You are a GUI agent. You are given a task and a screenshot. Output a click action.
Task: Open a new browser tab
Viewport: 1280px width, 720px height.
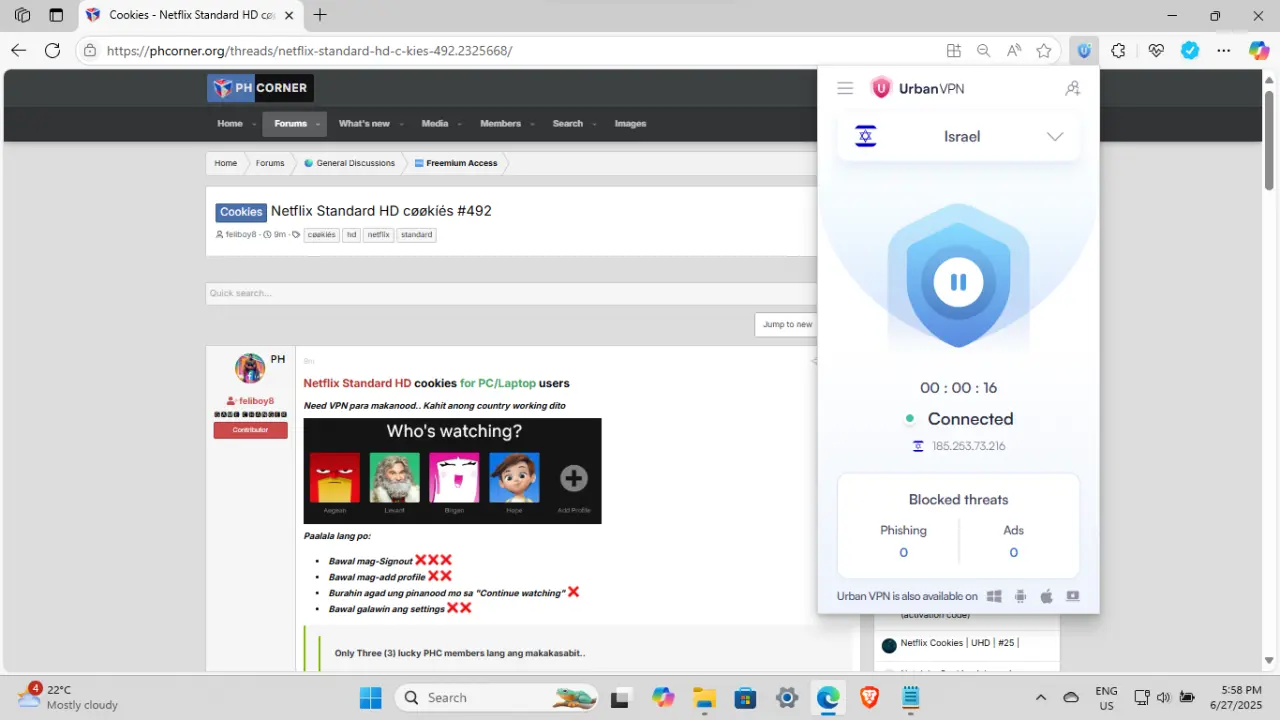[320, 15]
